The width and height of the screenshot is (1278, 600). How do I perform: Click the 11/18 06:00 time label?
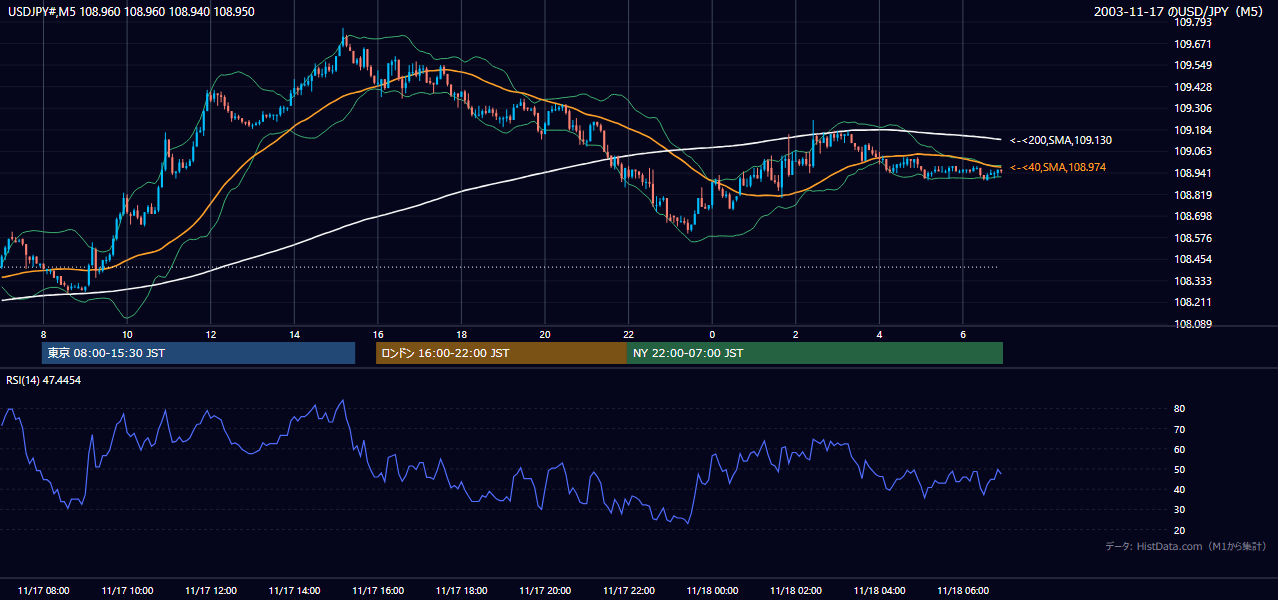pos(962,591)
